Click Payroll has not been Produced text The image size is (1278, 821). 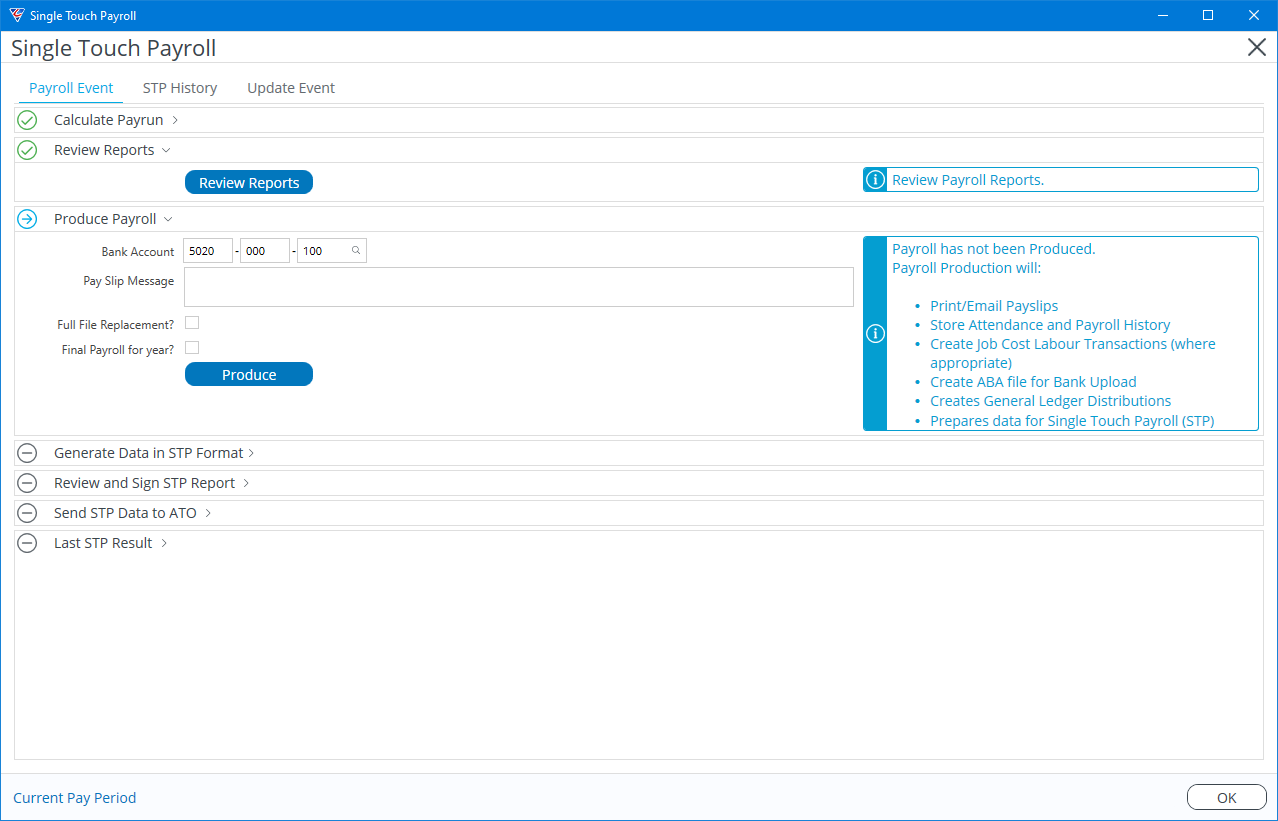pos(994,249)
